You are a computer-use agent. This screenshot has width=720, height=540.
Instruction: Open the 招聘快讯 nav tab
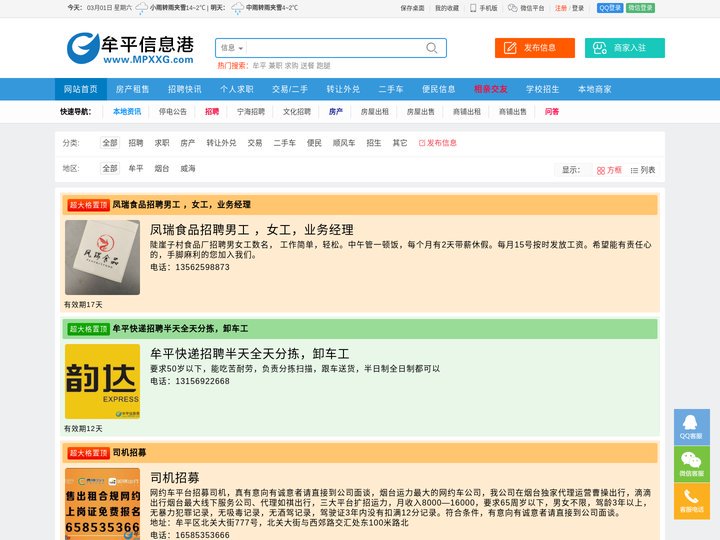[x=185, y=89]
